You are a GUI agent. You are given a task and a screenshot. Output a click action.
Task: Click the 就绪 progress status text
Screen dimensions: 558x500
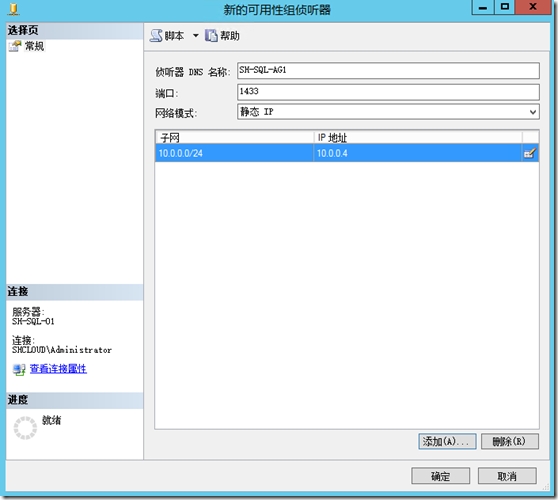51,420
